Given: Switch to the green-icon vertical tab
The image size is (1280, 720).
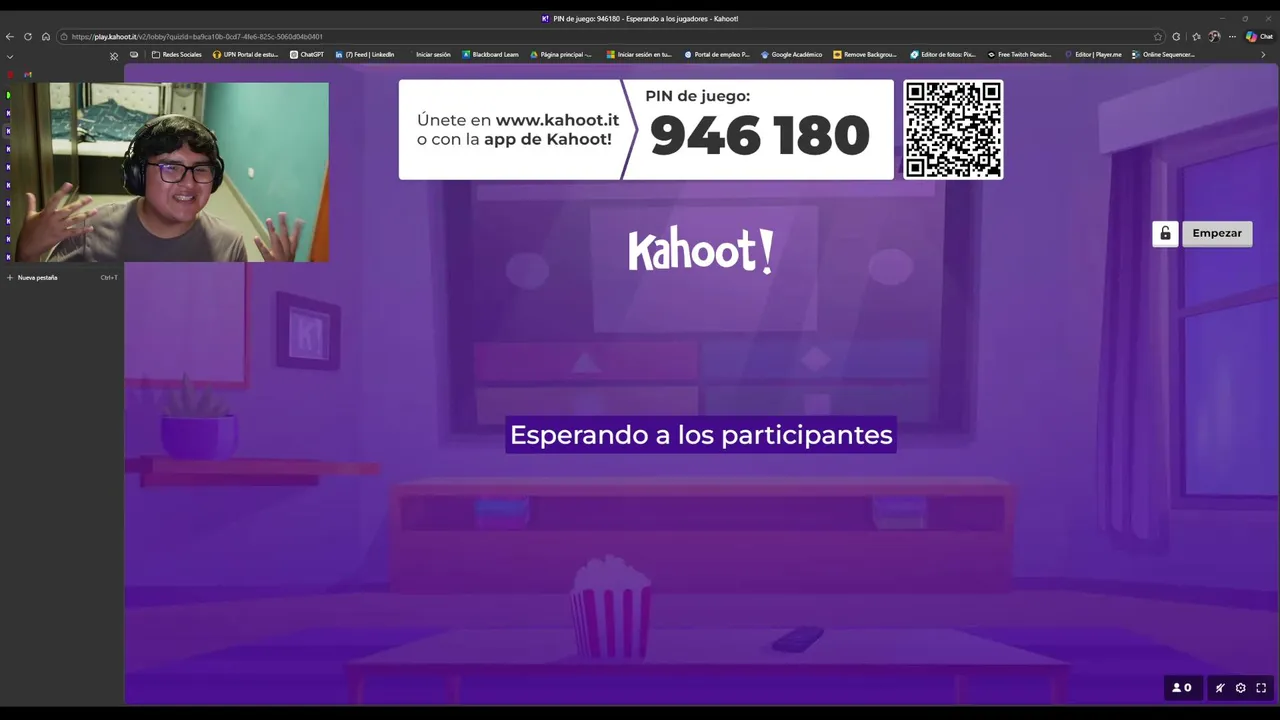Looking at the screenshot, I should pos(9,95).
